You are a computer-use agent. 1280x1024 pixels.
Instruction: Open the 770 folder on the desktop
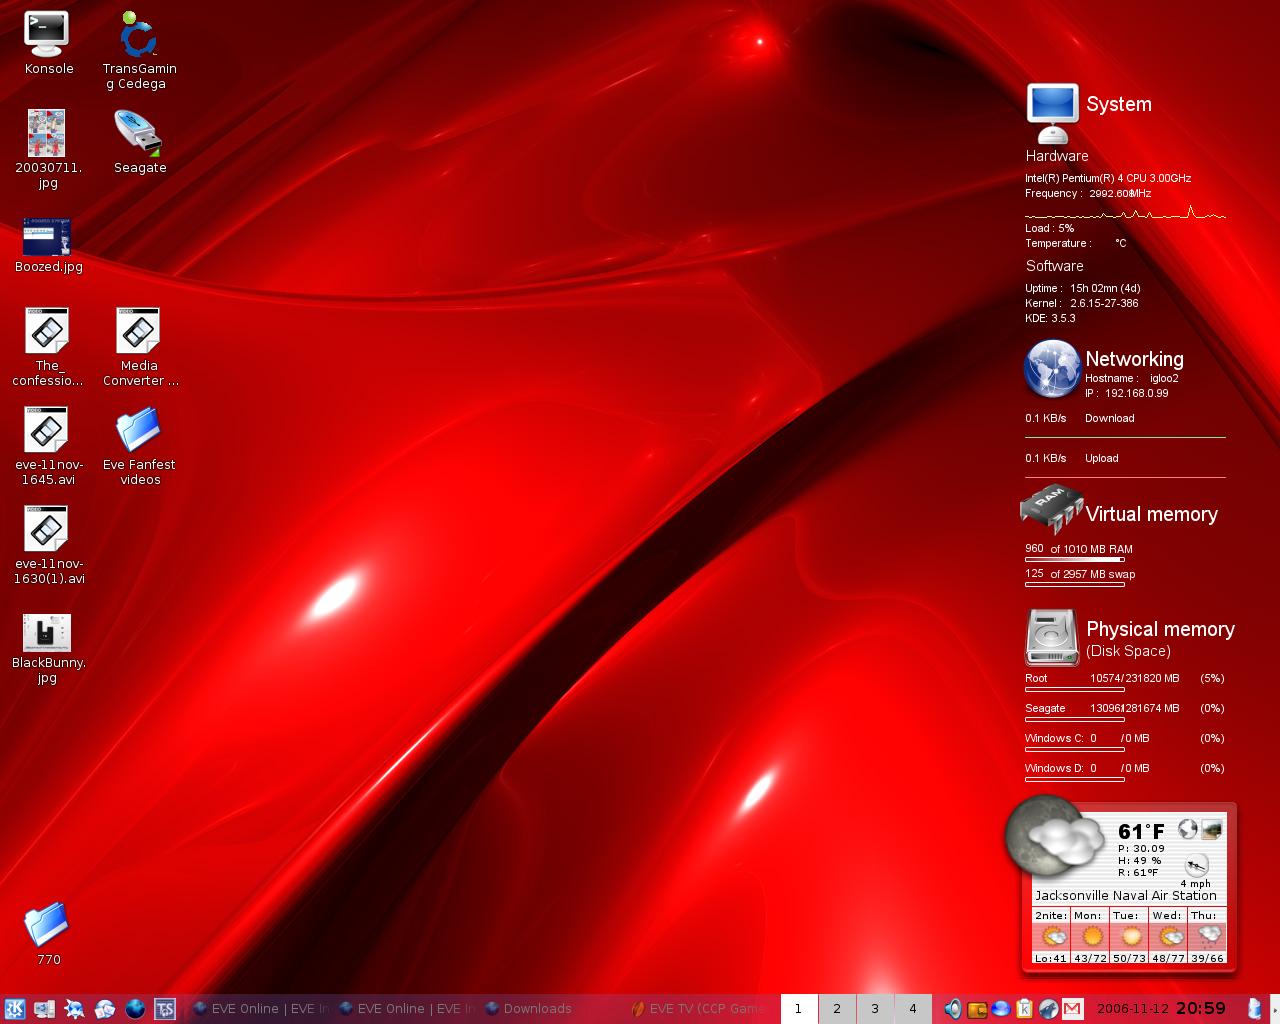[x=46, y=925]
